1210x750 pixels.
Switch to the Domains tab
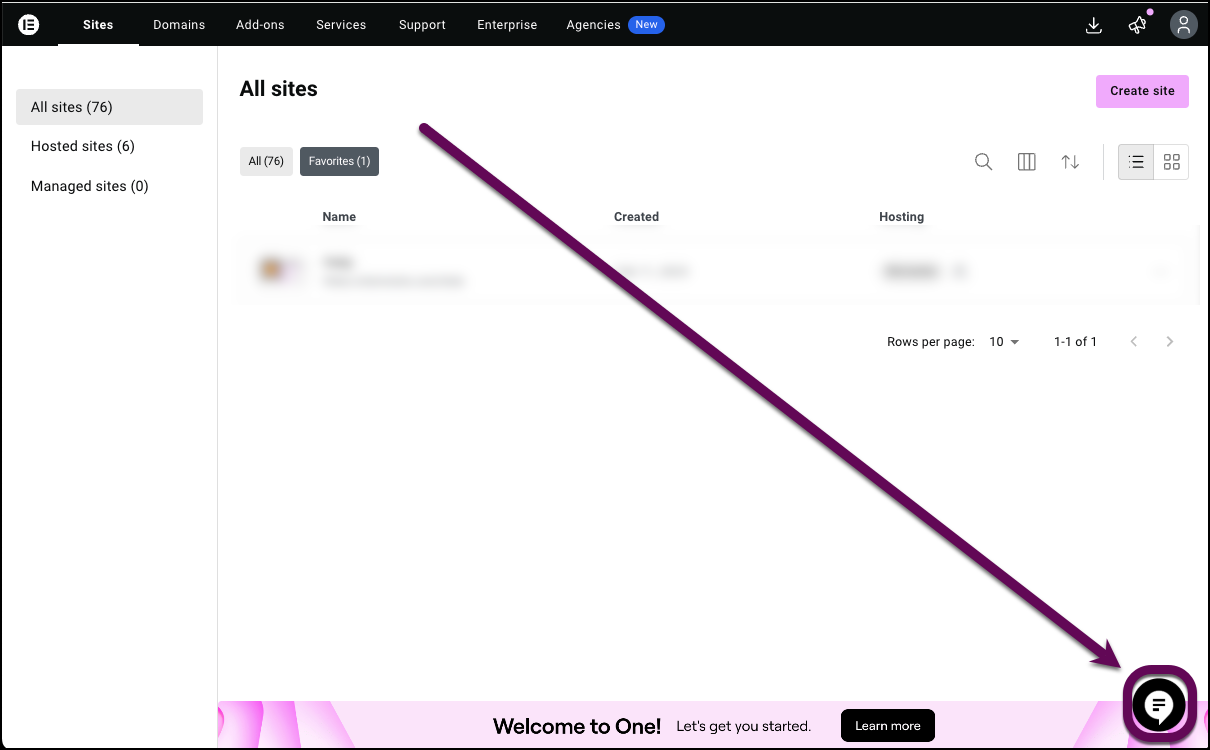(x=178, y=25)
